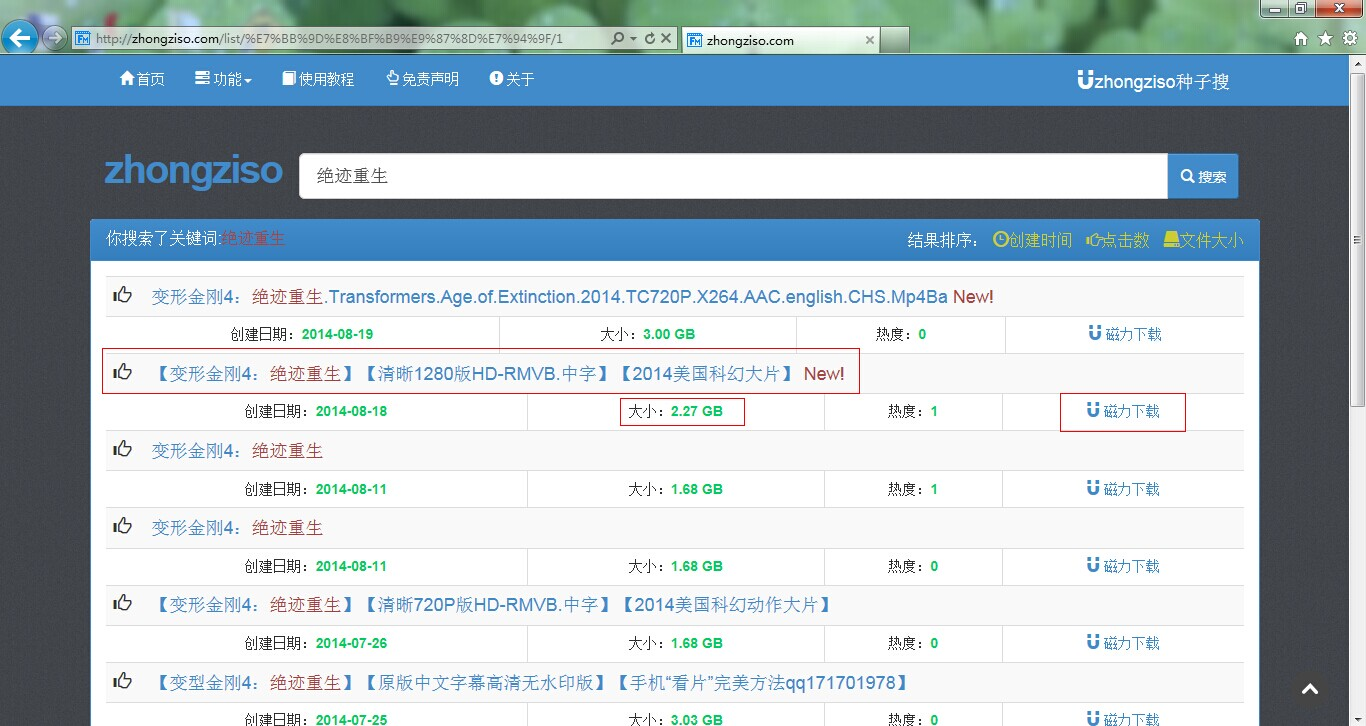
Task: Click thumbs-up icon on 原版中文字幕高清无水印版 result
Action: tap(123, 681)
